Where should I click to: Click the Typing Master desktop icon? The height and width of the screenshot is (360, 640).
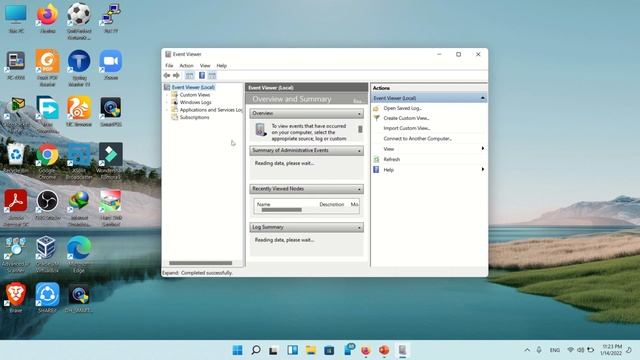79,67
